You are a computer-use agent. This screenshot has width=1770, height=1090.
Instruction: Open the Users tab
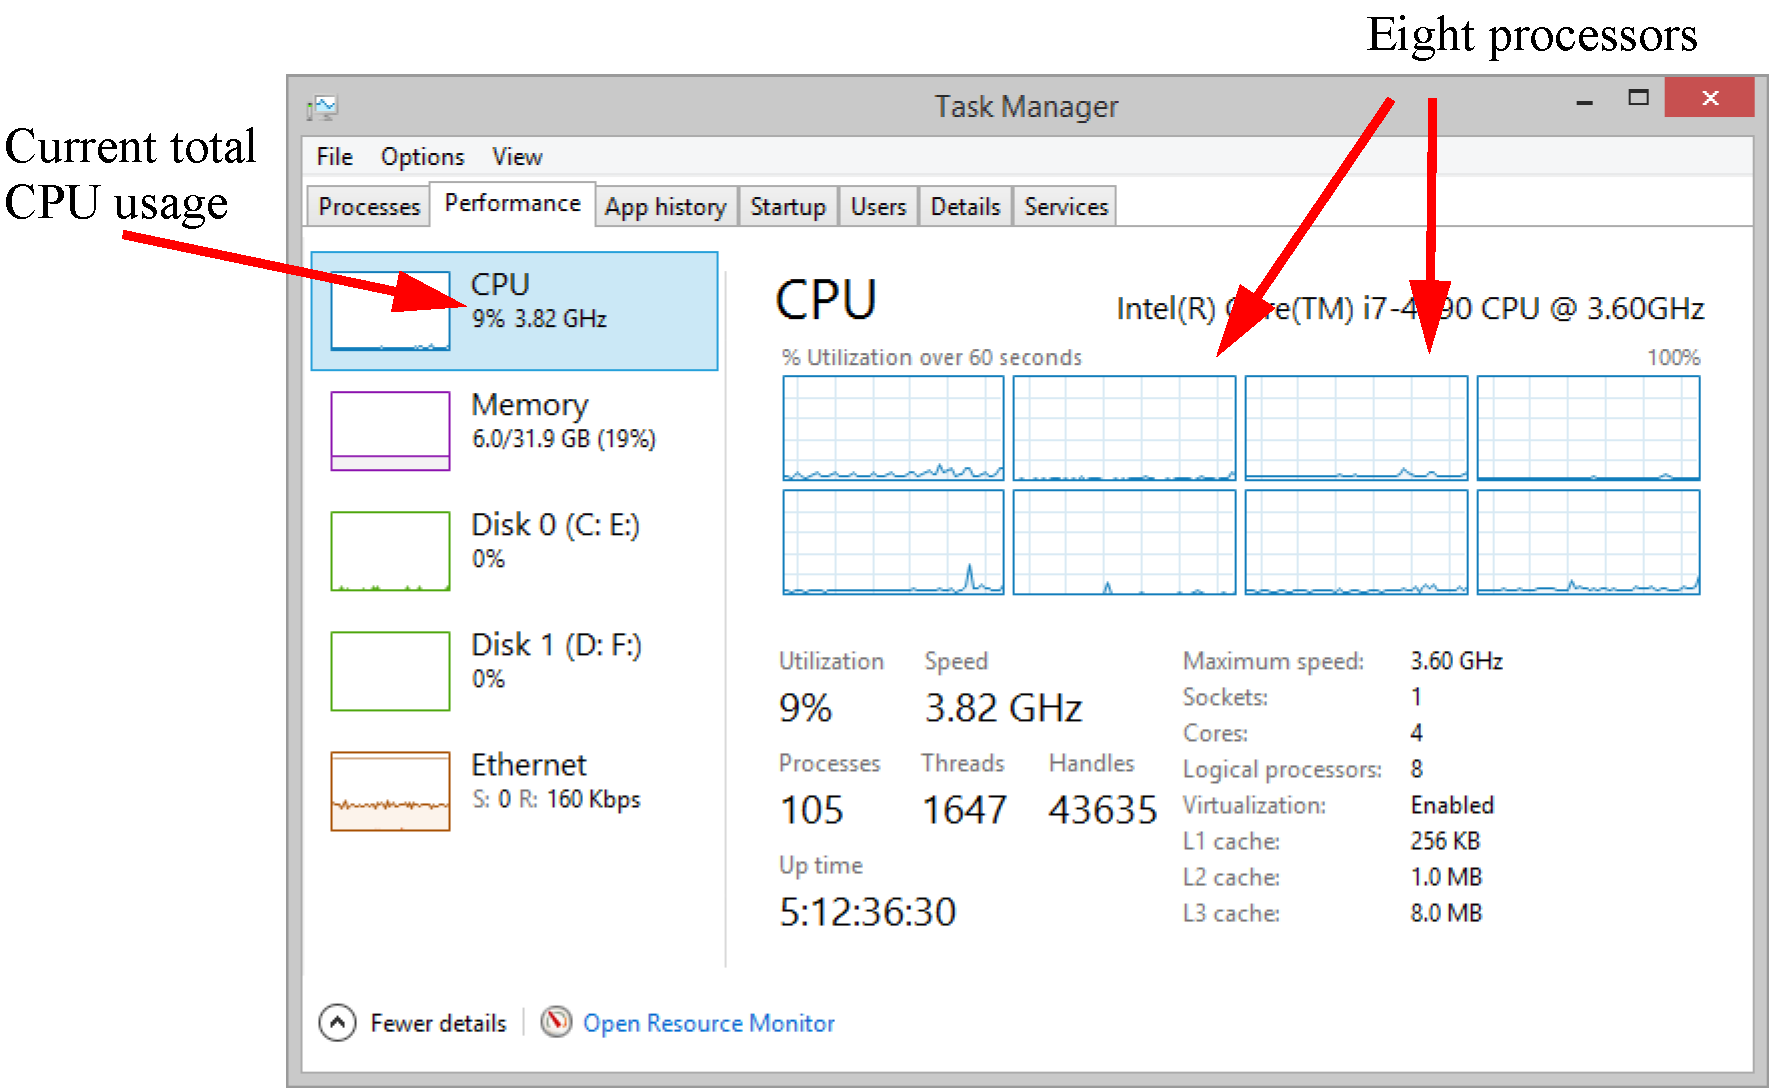tap(878, 207)
